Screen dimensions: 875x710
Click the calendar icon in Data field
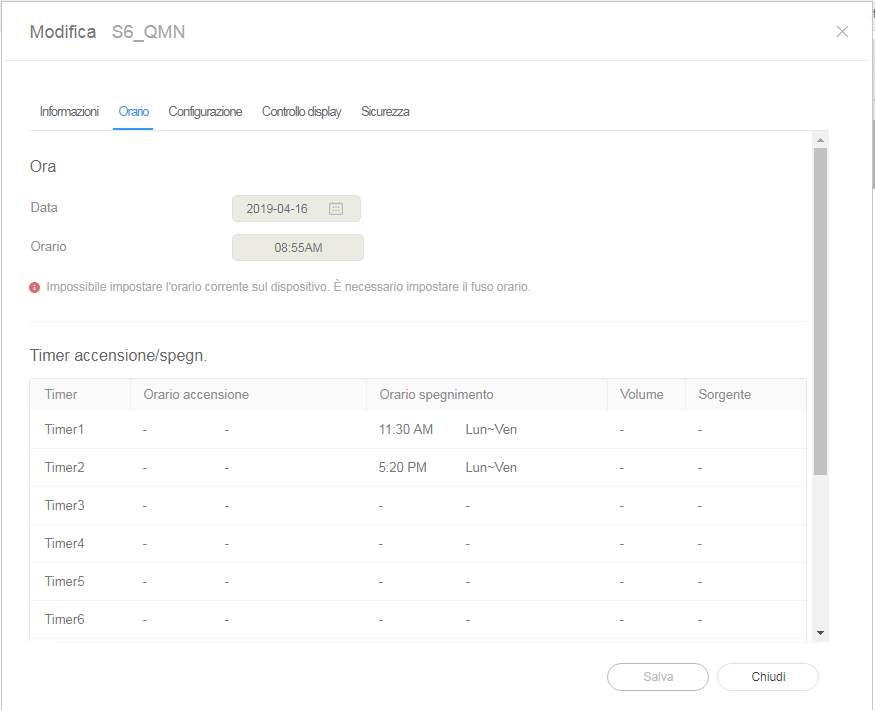coord(336,209)
